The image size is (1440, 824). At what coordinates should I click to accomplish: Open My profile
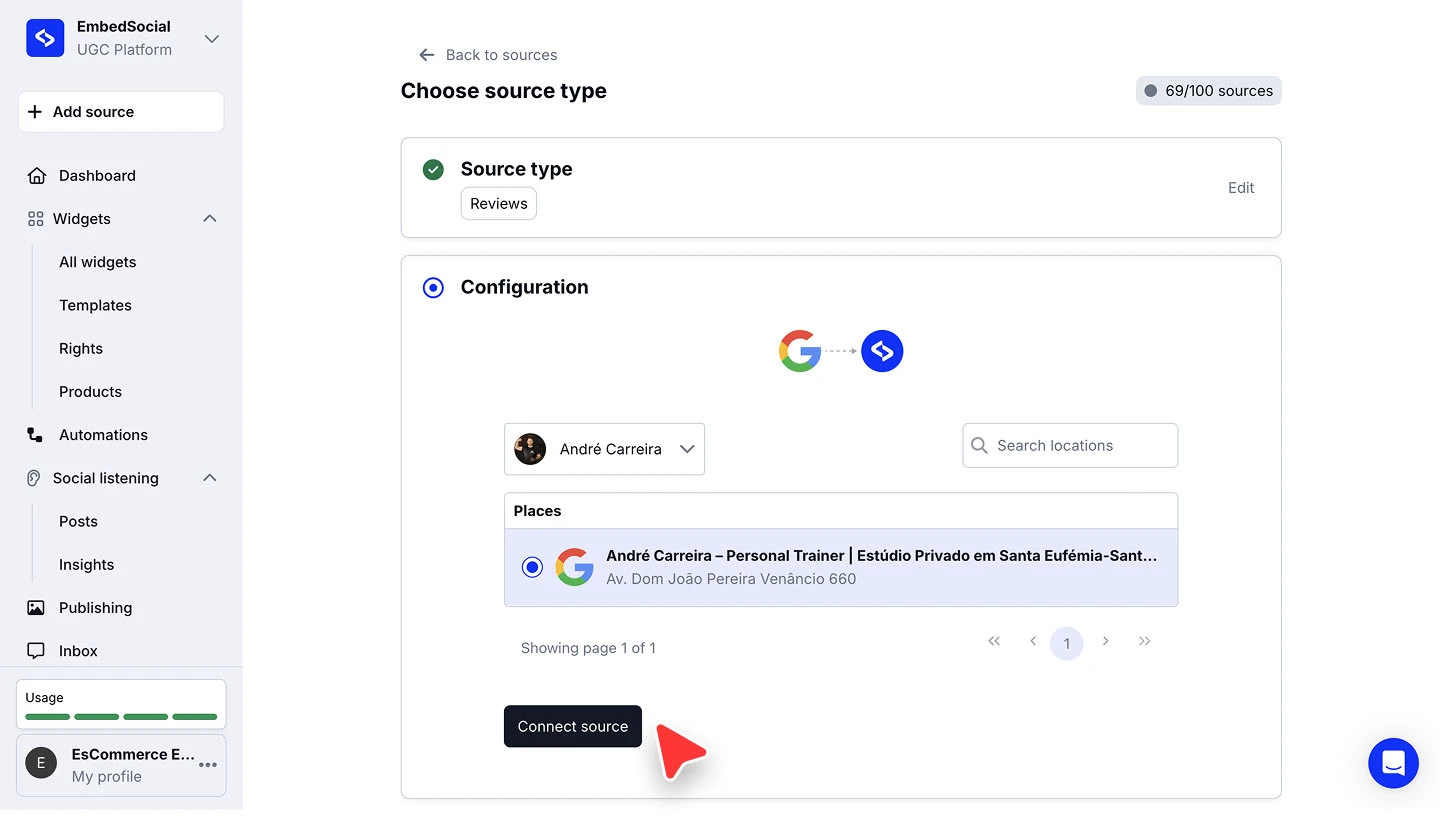tap(106, 776)
